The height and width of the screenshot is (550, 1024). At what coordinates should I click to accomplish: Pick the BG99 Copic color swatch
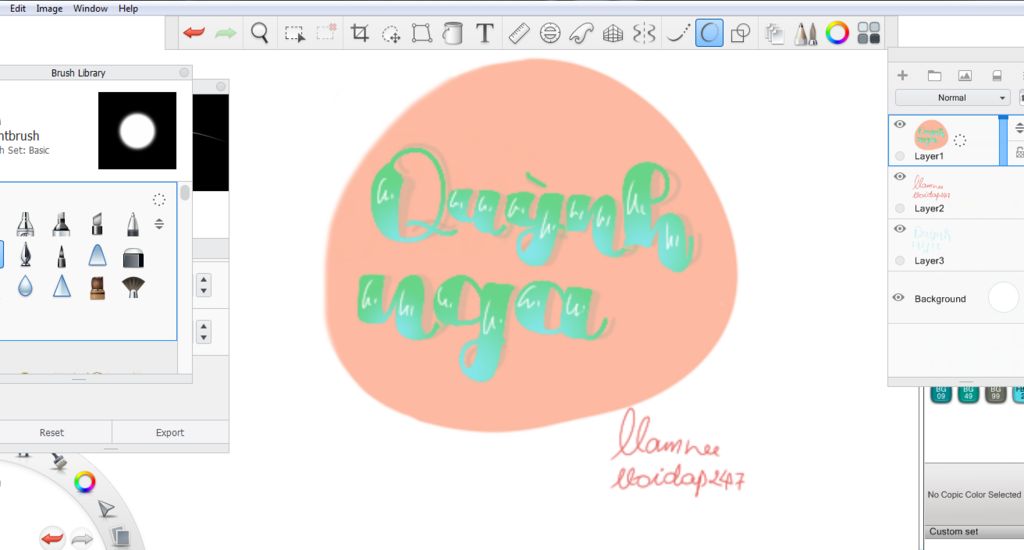tap(995, 394)
